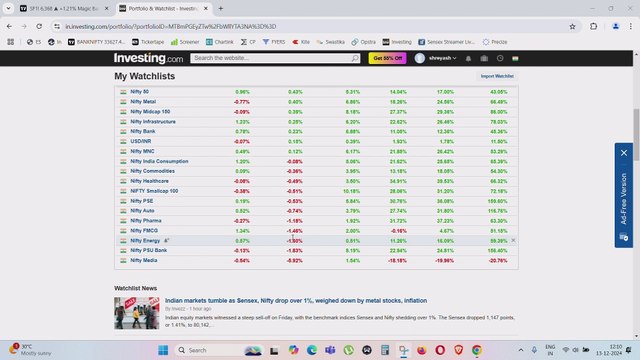
Task: Open the clock icon in header
Action: click(x=500, y=58)
